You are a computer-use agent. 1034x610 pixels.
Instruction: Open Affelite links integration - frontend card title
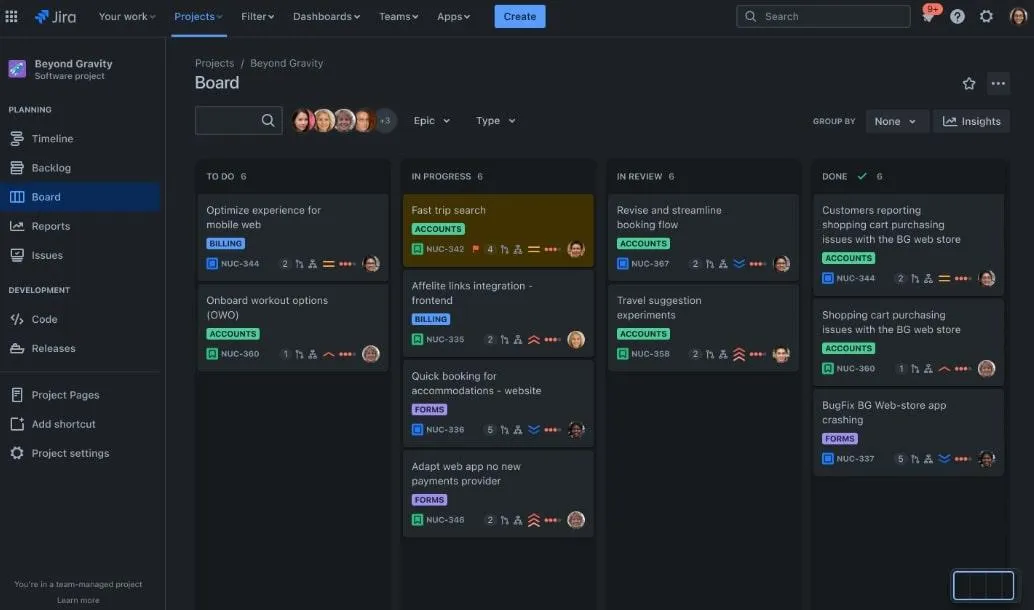(471, 293)
